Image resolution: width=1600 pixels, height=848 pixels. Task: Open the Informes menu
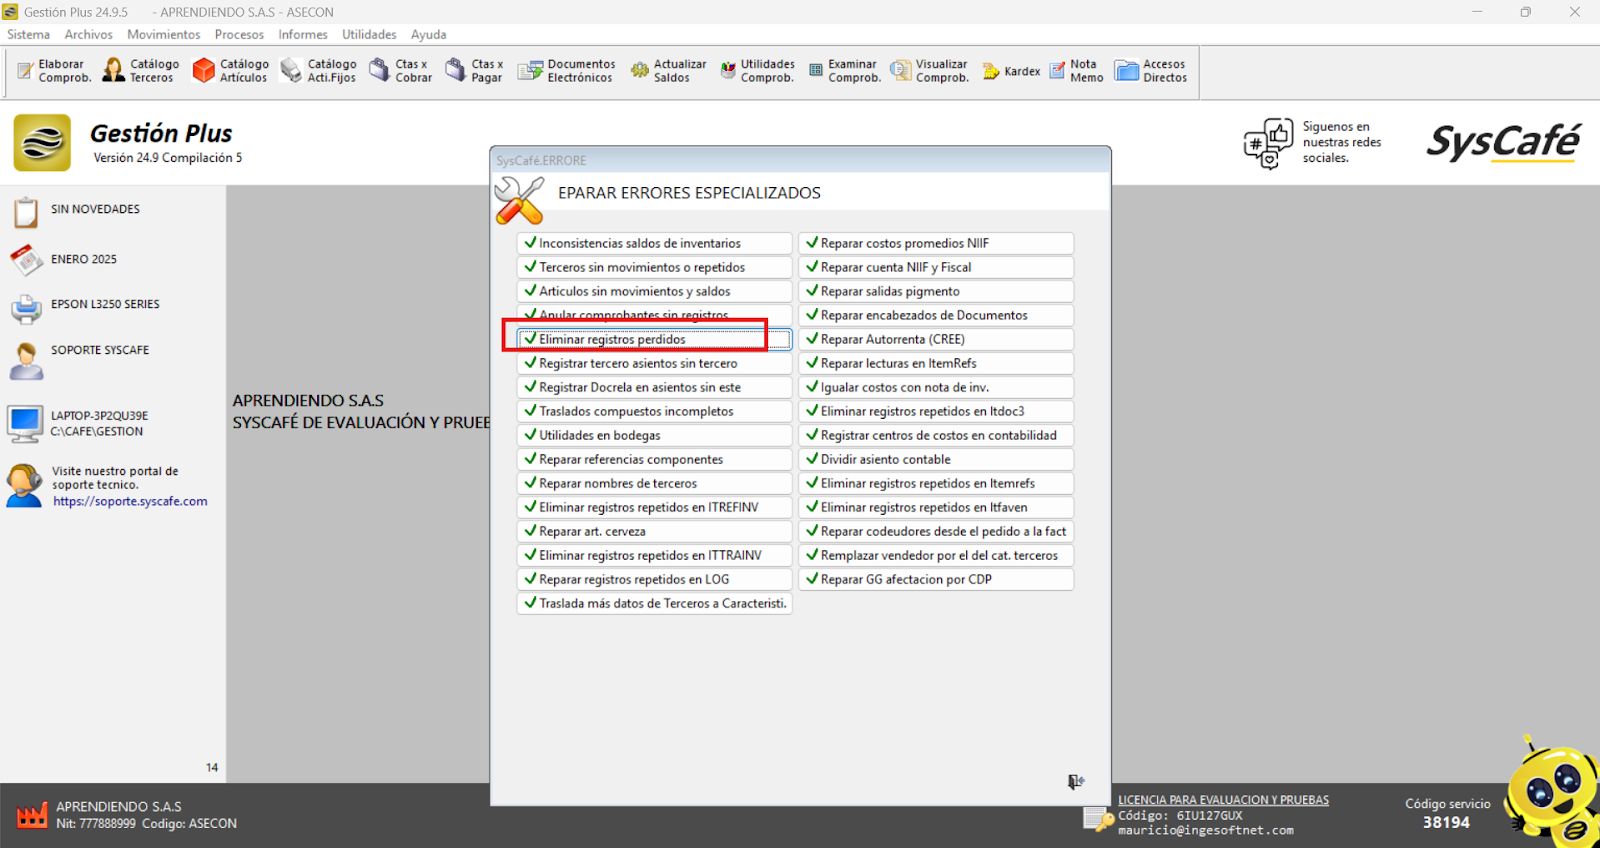point(302,35)
